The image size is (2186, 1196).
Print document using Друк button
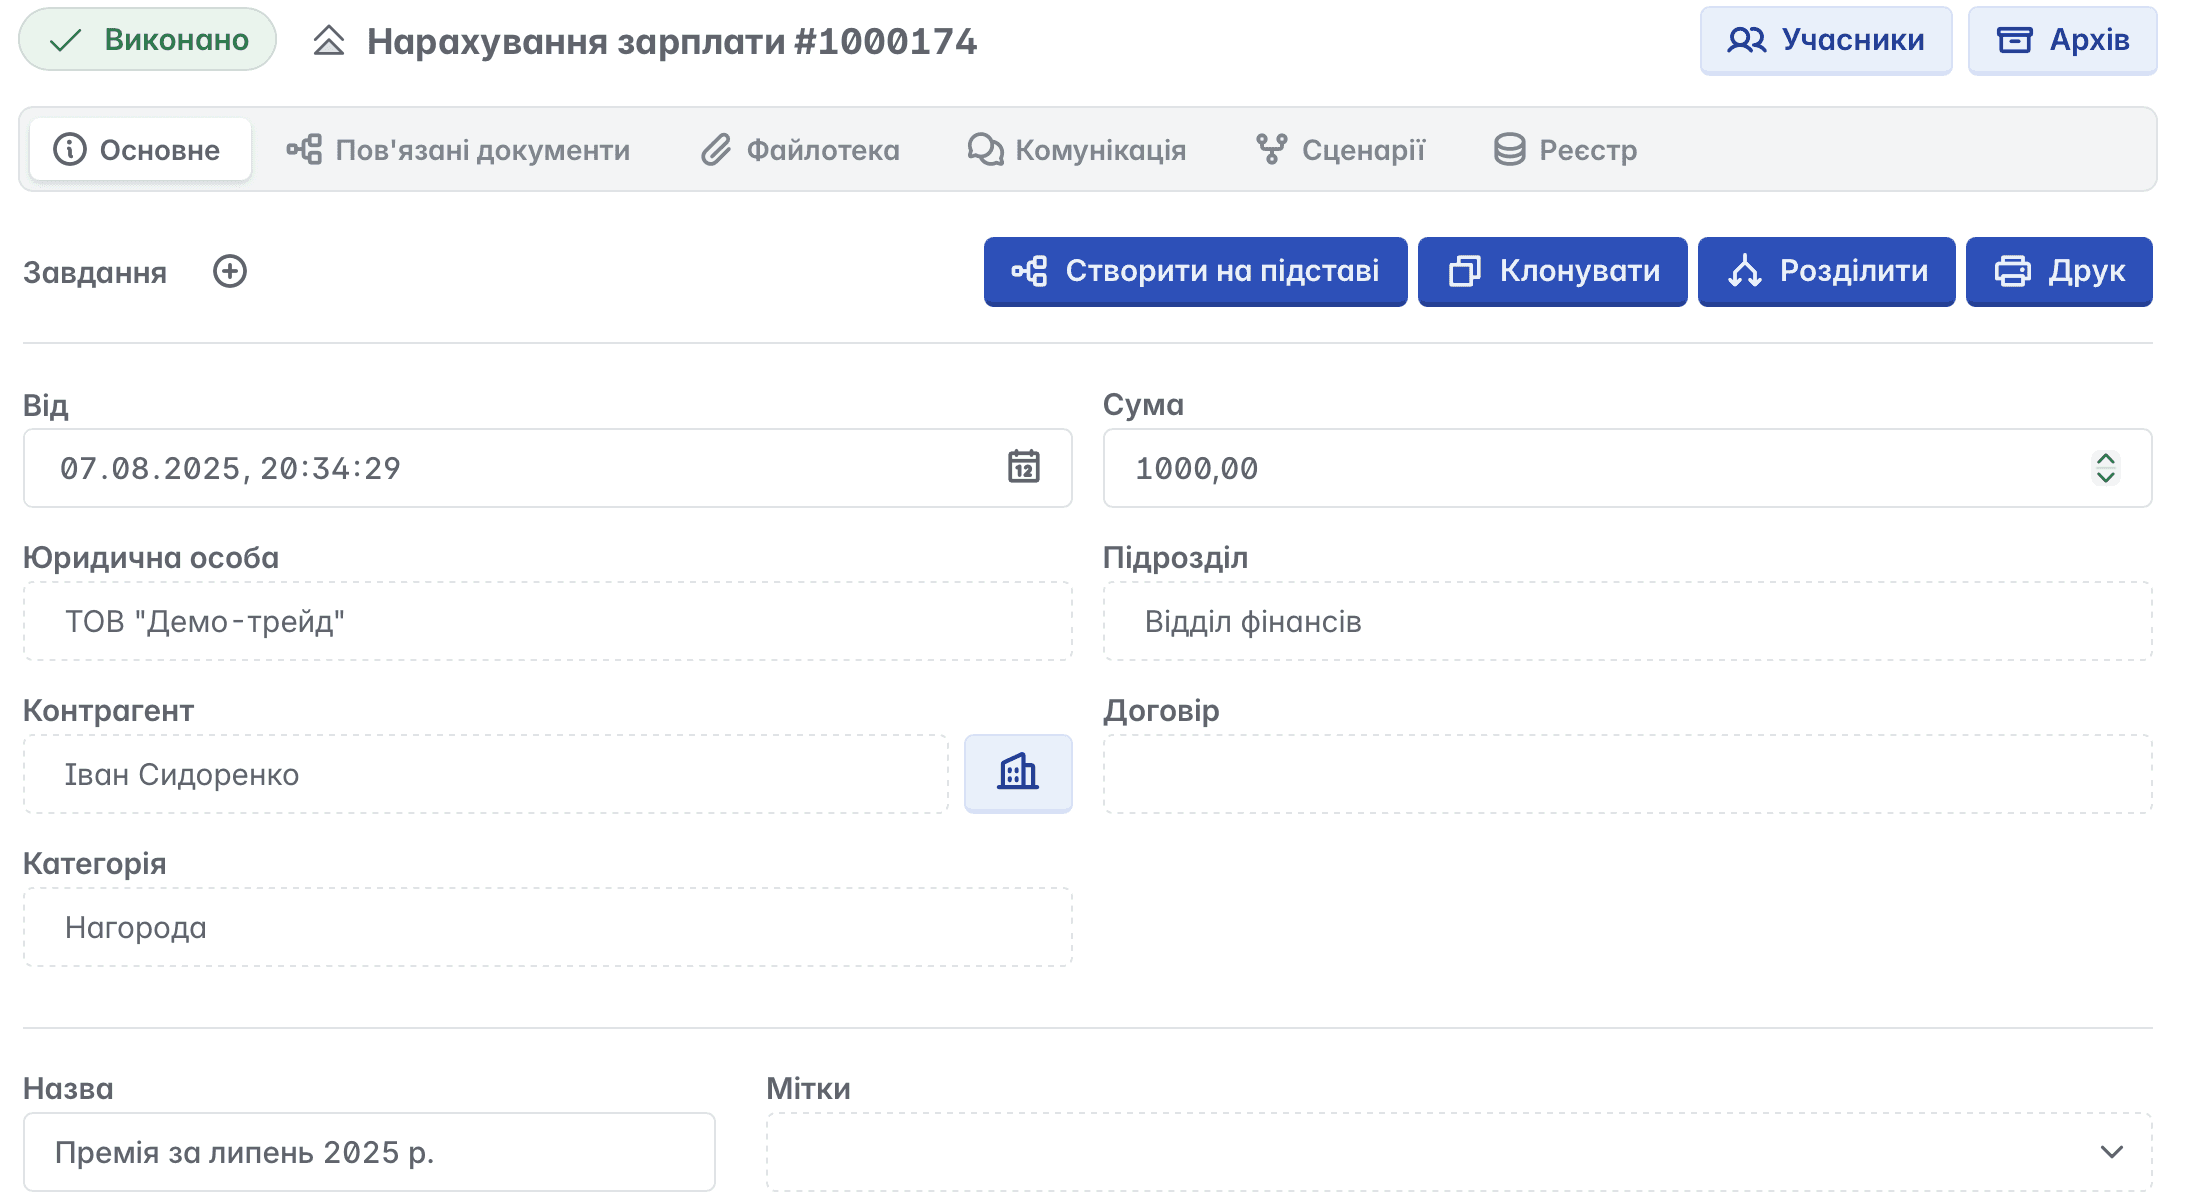tap(2058, 271)
